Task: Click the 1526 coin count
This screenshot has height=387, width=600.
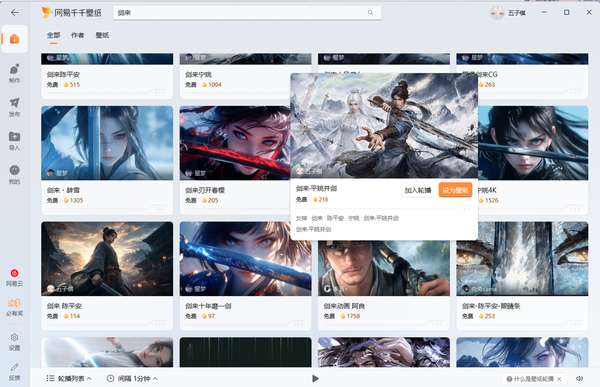Action: click(491, 200)
